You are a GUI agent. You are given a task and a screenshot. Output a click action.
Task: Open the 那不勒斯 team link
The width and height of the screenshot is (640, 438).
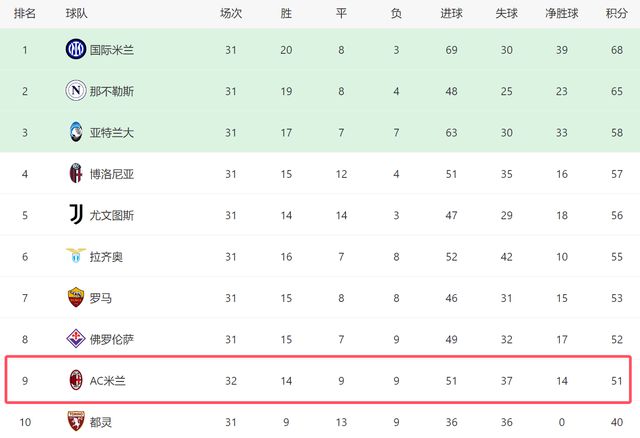click(111, 91)
